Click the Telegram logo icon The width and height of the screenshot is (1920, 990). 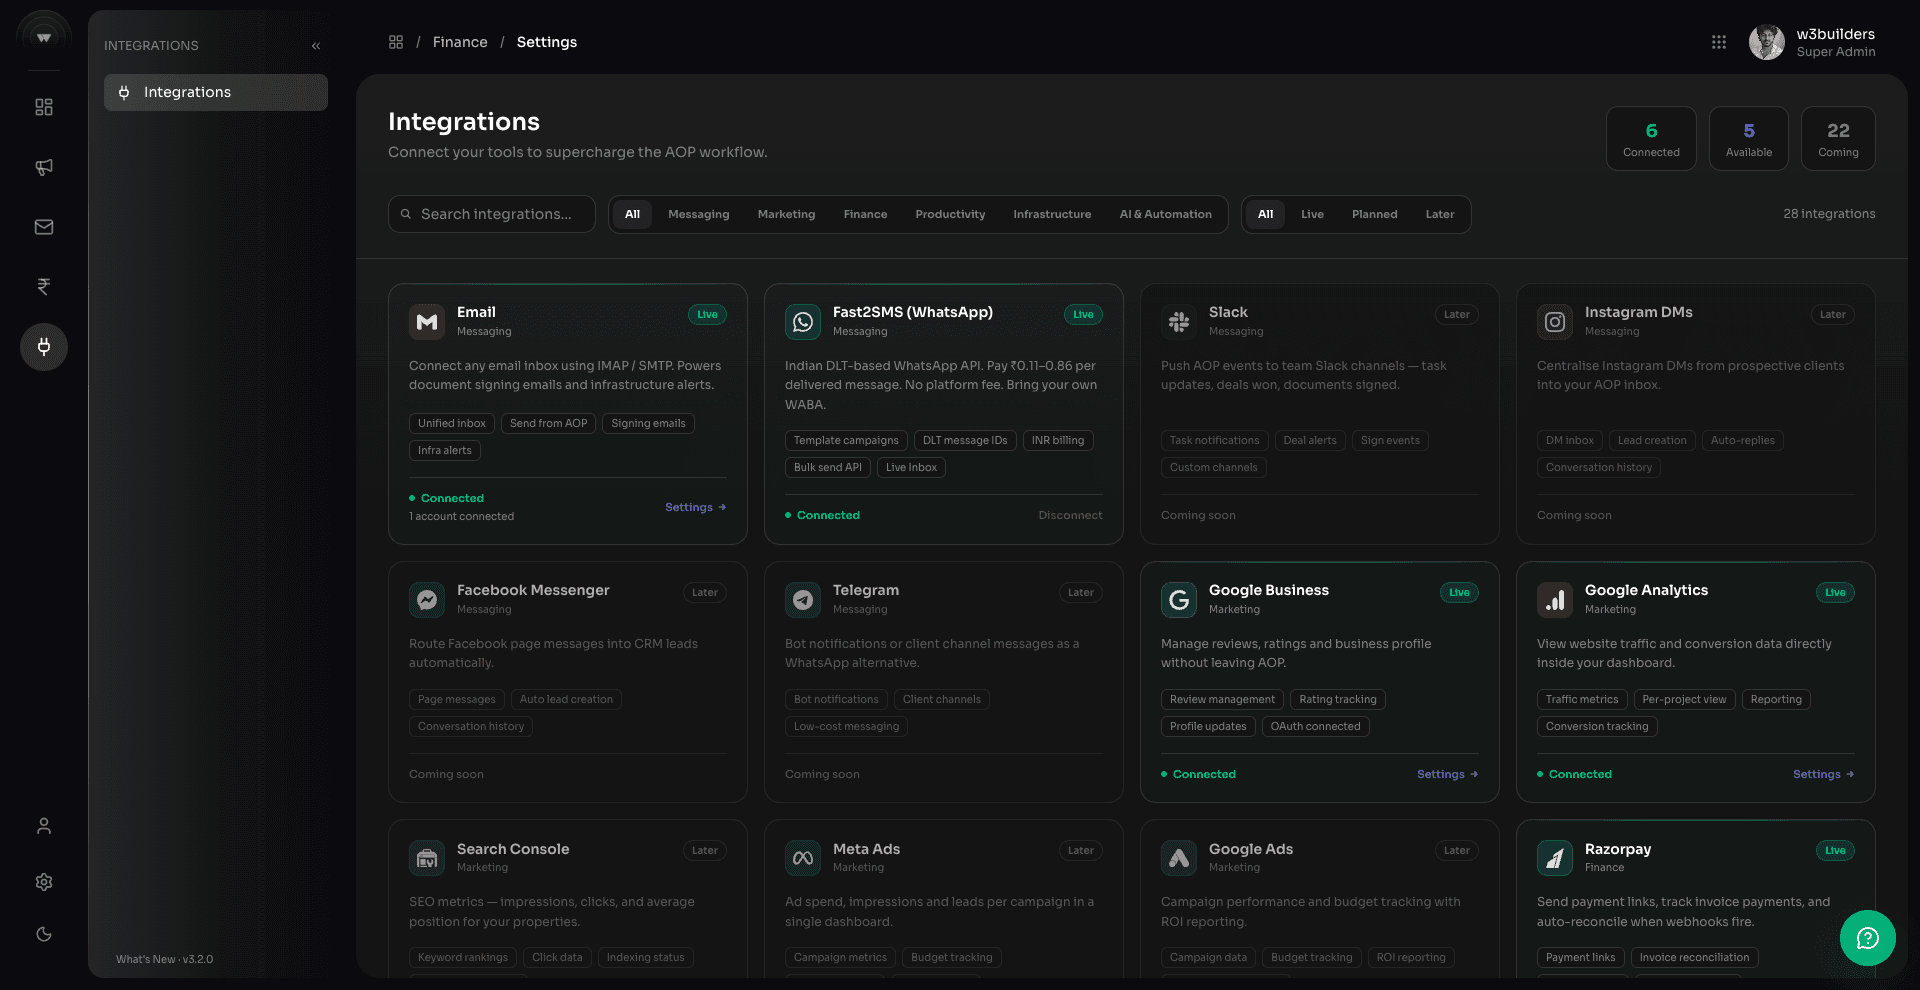pyautogui.click(x=803, y=600)
